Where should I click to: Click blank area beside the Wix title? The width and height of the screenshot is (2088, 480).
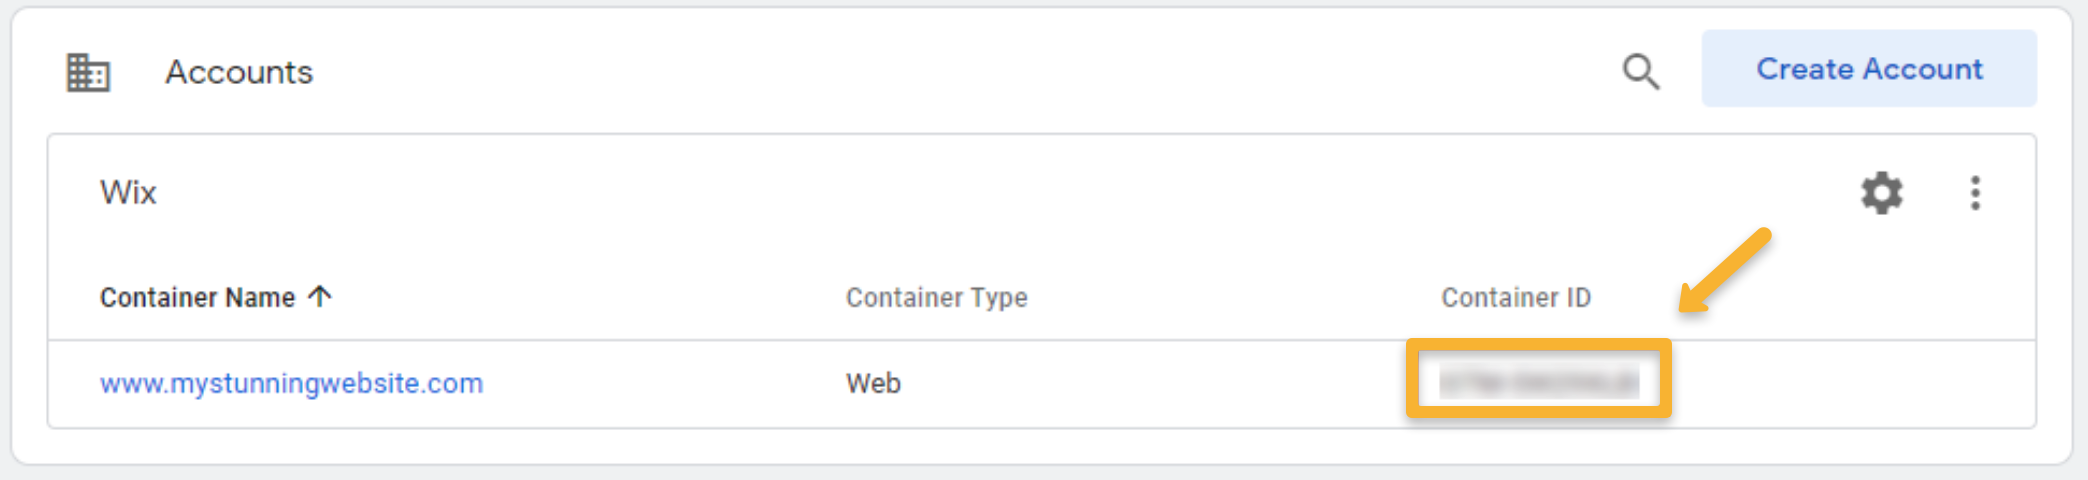point(900,192)
